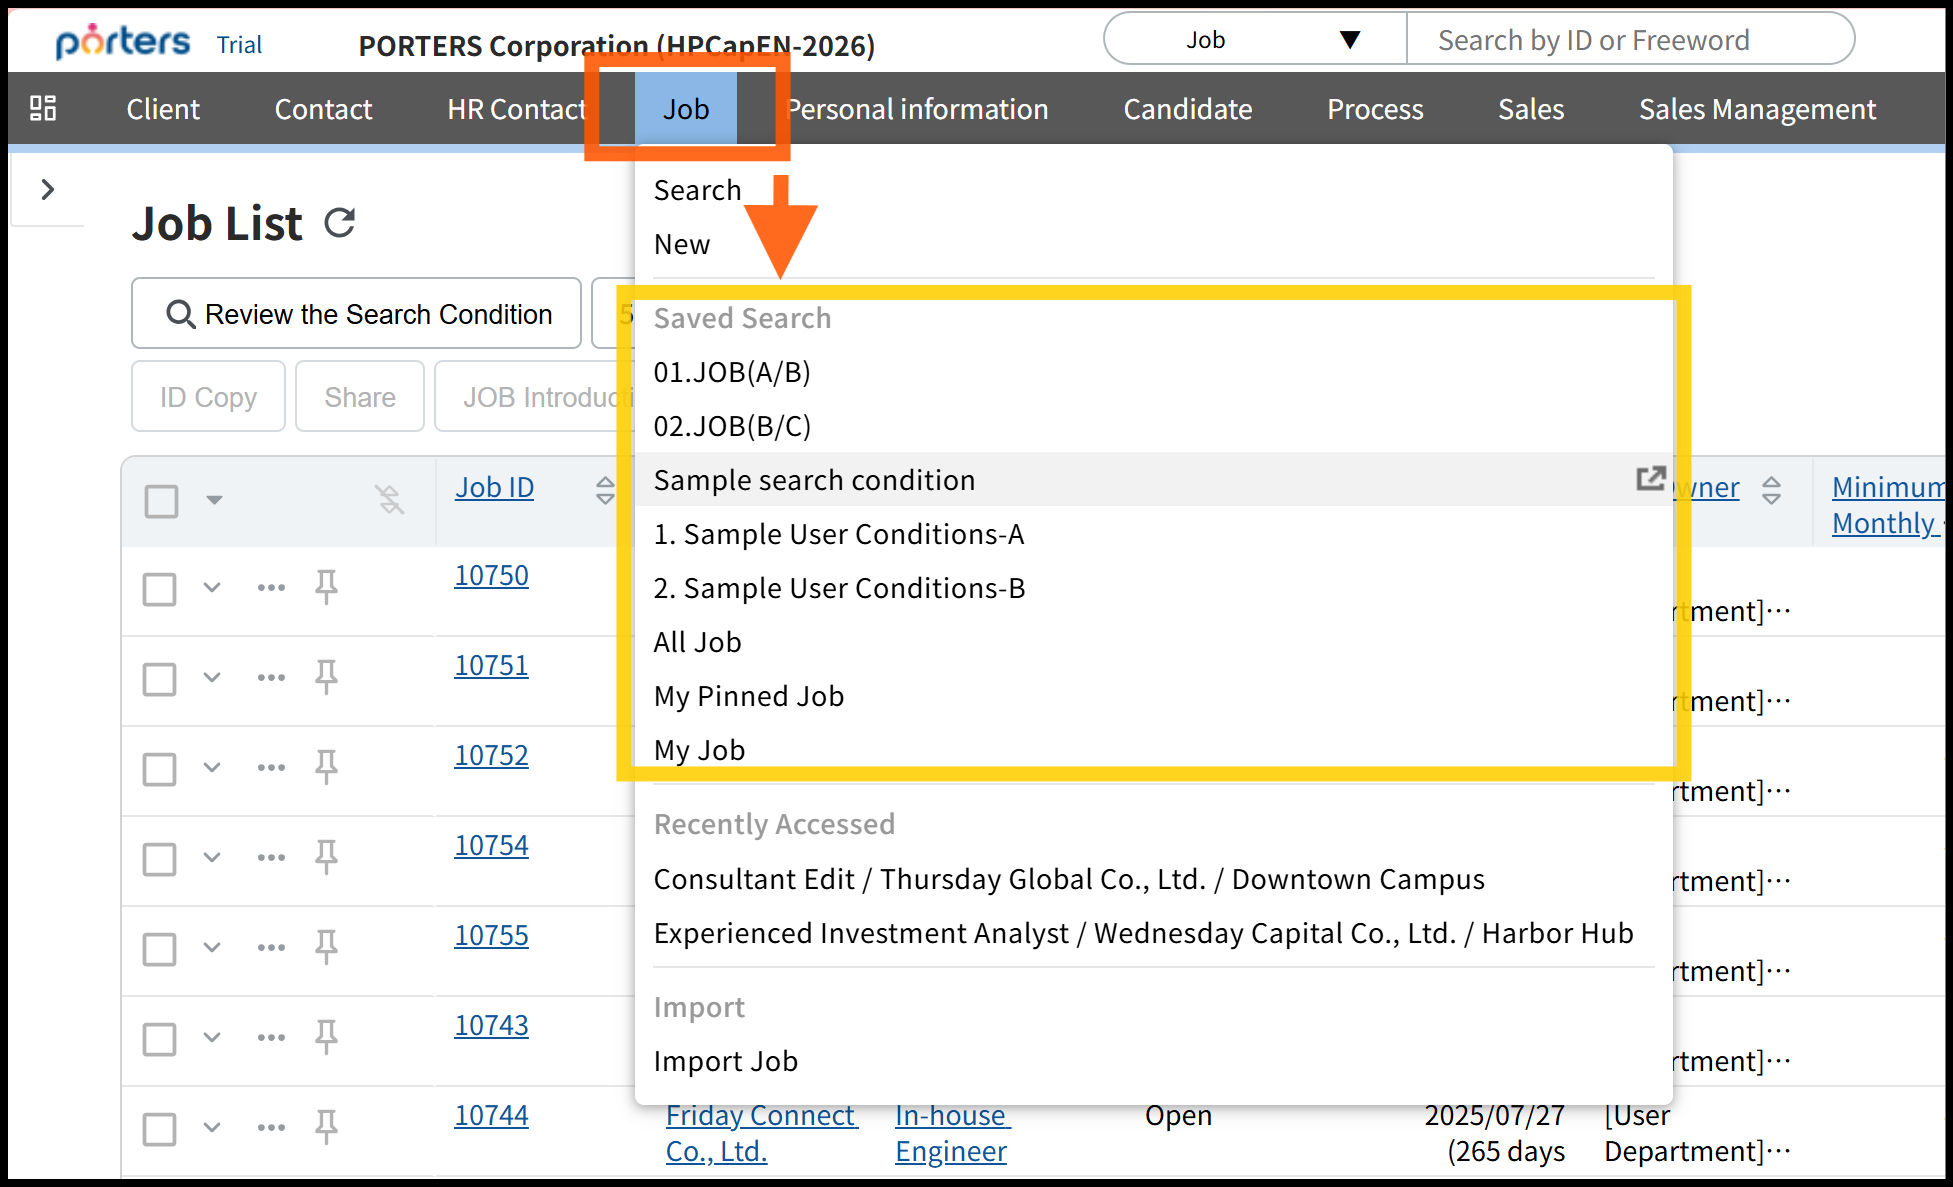Select Import Job from the menu
Image resolution: width=1953 pixels, height=1187 pixels.
[x=725, y=1061]
